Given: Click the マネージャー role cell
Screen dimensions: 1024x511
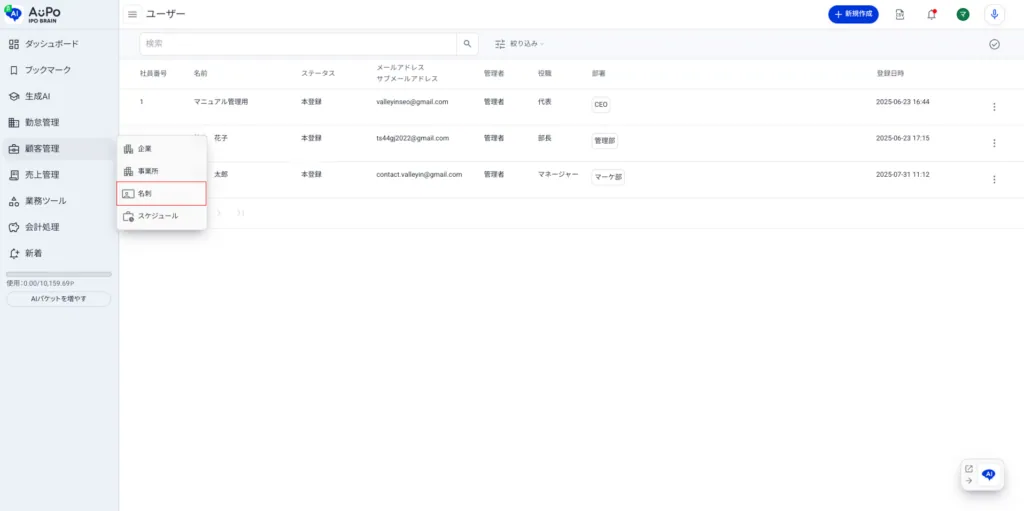Looking at the screenshot, I should 558,174.
